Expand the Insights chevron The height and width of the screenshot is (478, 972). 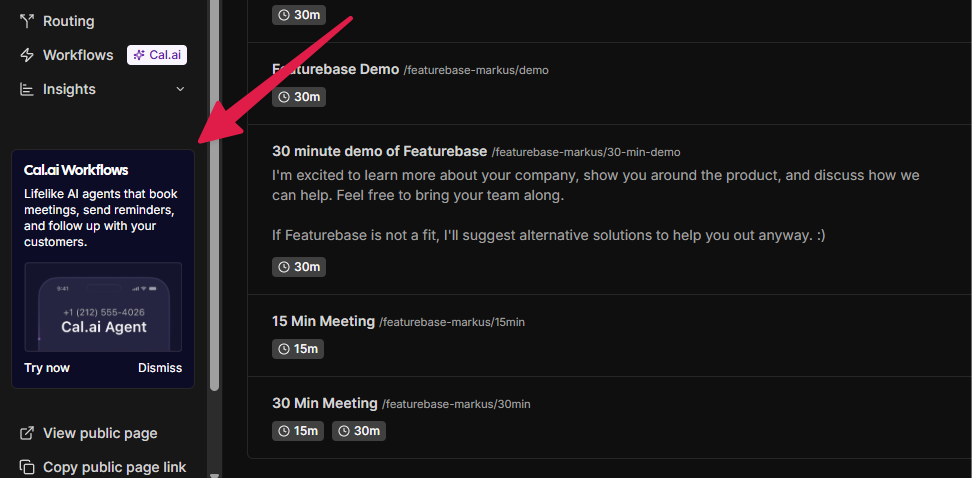click(x=180, y=89)
